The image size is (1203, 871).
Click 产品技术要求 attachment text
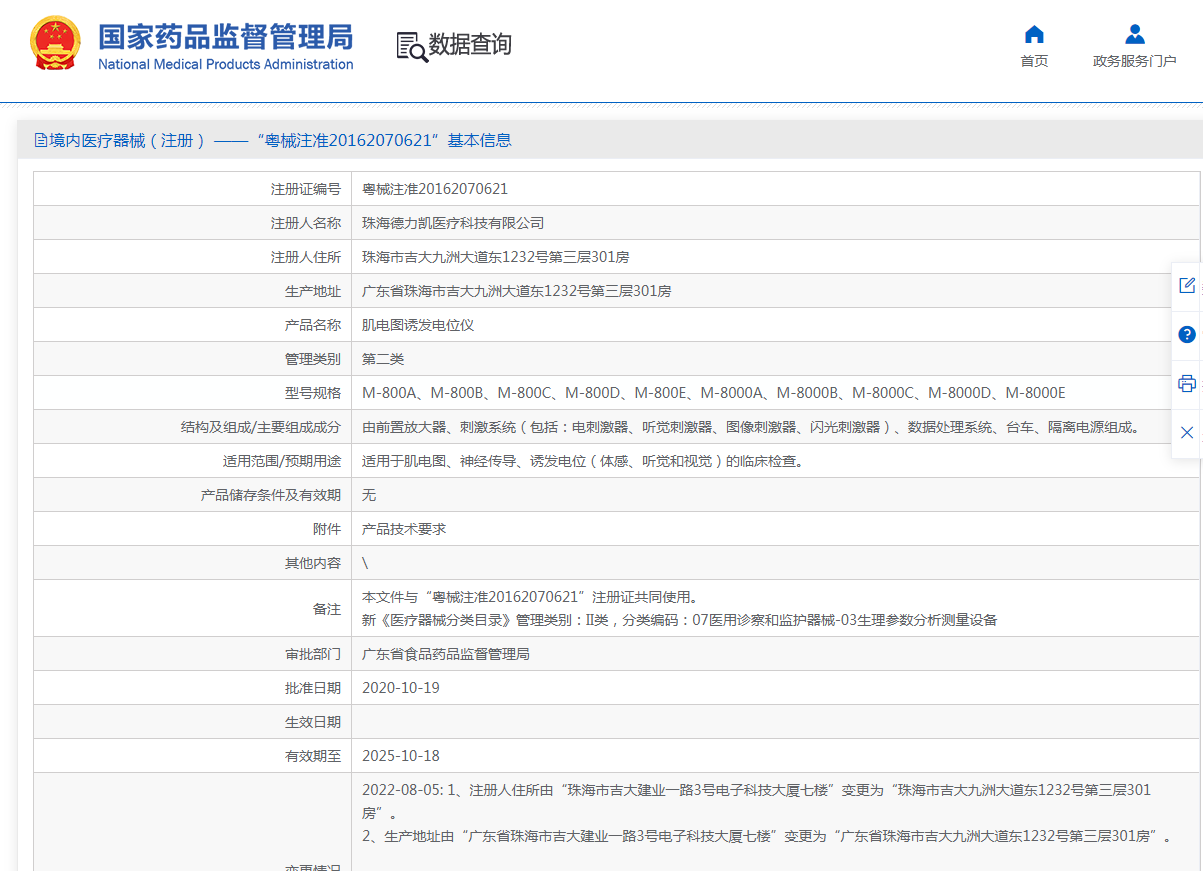point(404,529)
